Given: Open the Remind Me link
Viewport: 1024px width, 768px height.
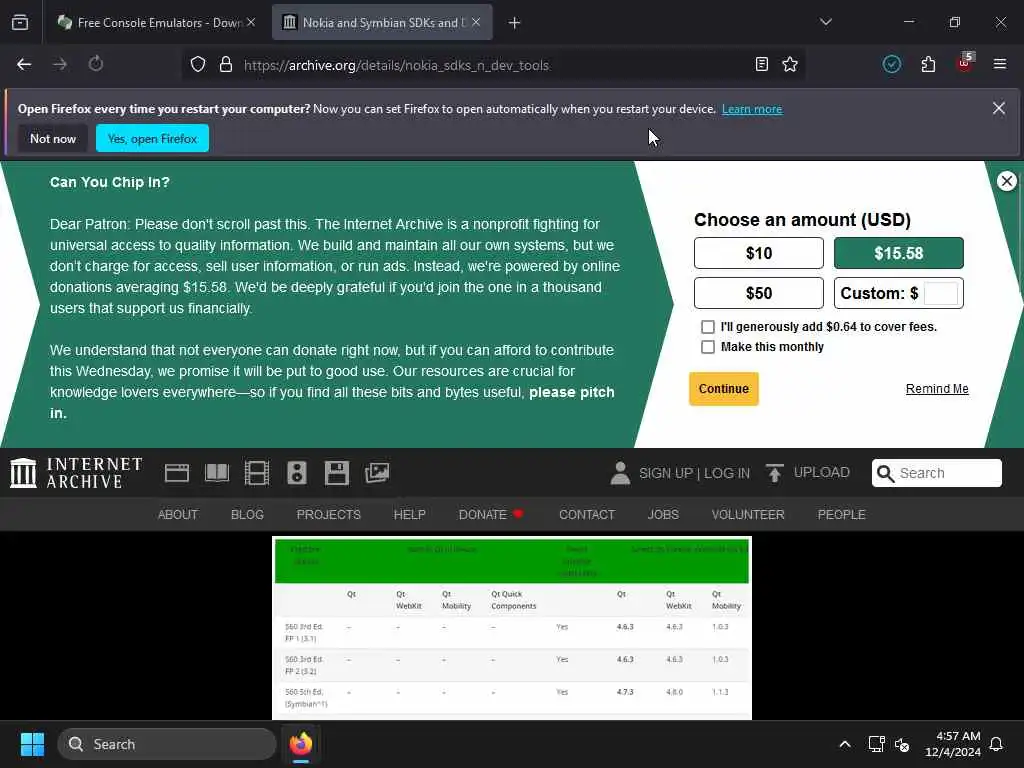Looking at the screenshot, I should point(937,389).
